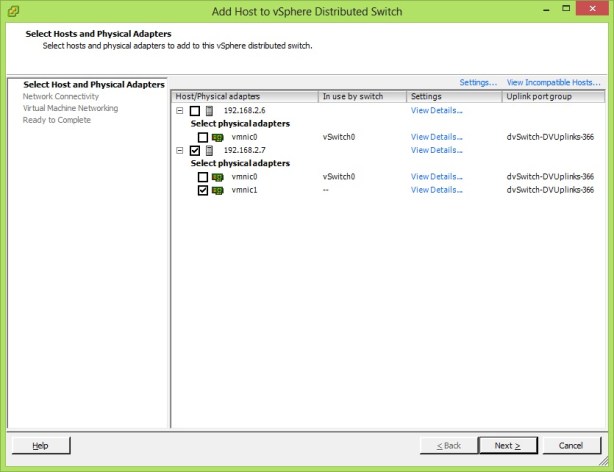The width and height of the screenshot is (614, 472).
Task: Enable vmnic0 checkbox under host 192.168.2.7
Action: pos(203,177)
